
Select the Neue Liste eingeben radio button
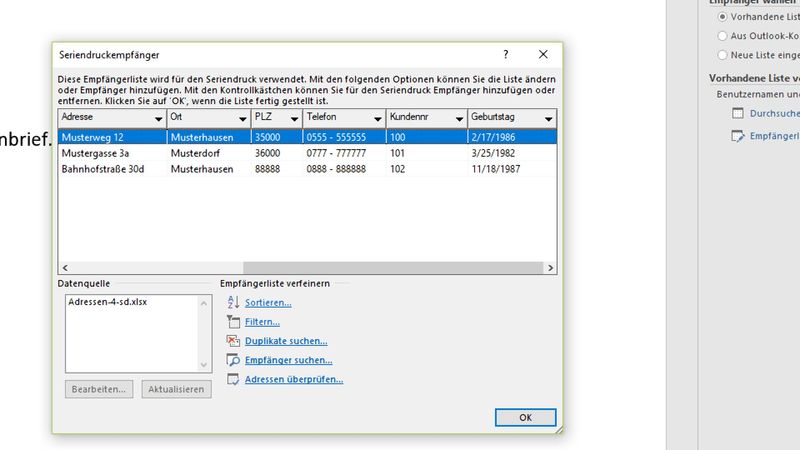point(723,55)
